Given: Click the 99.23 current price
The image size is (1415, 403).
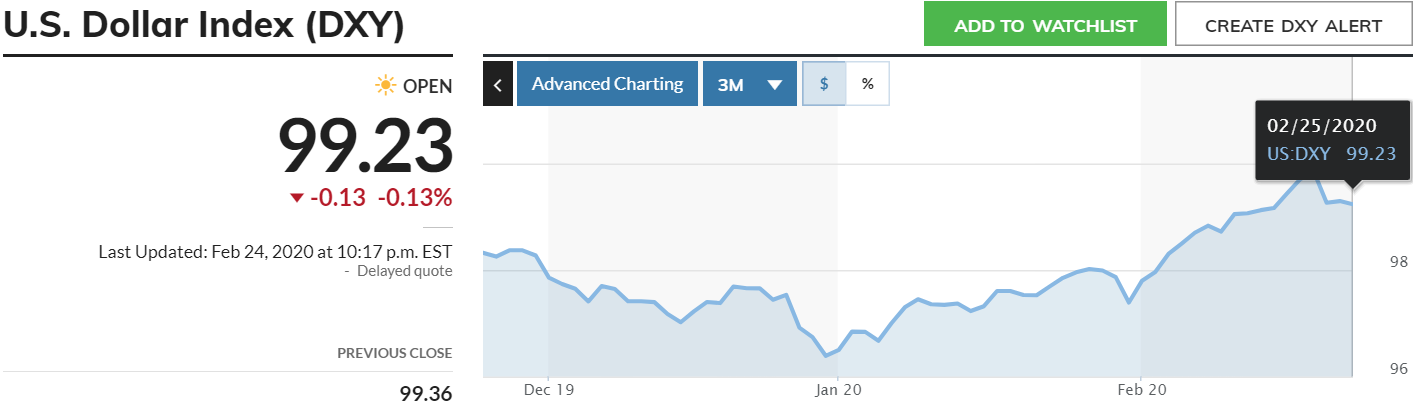Looking at the screenshot, I should tap(365, 146).
